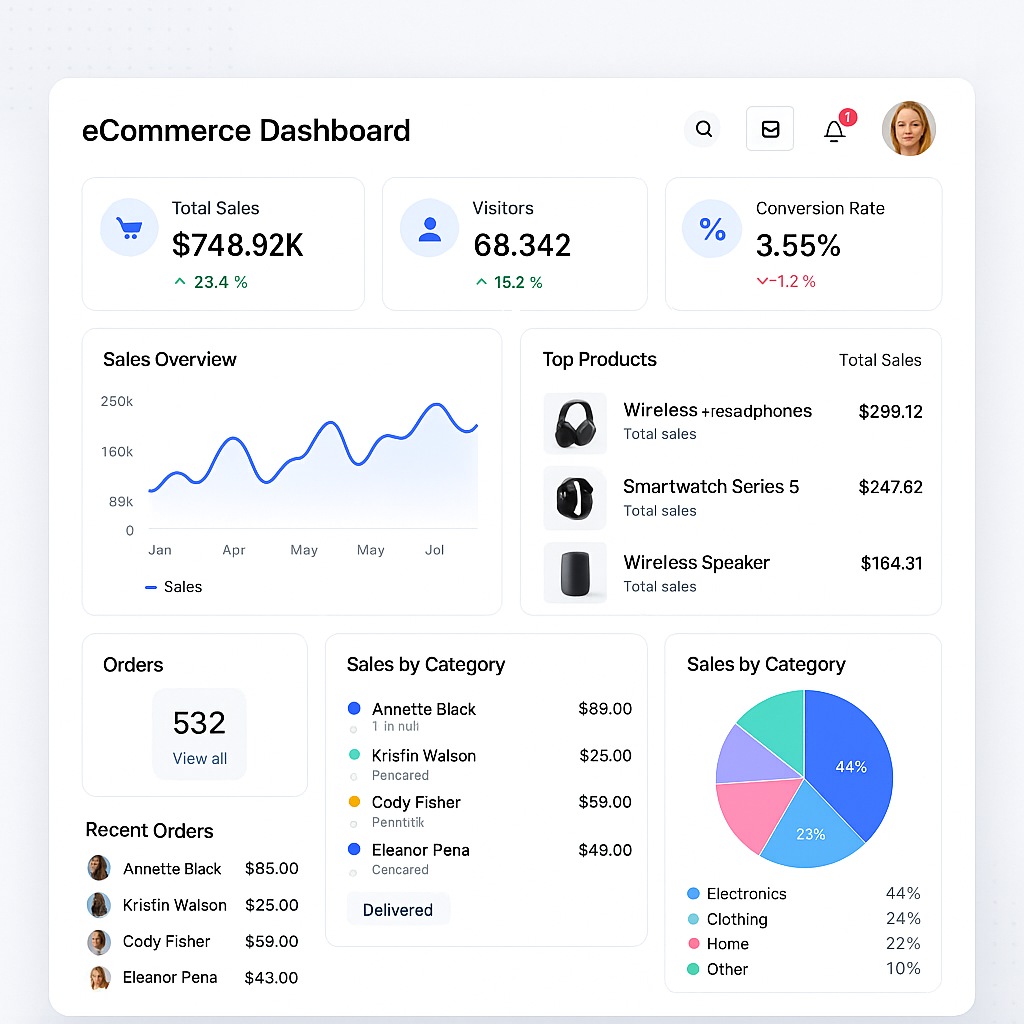
Task: Open the Smartwatch Series 5 product thumbnail
Action: pos(575,499)
